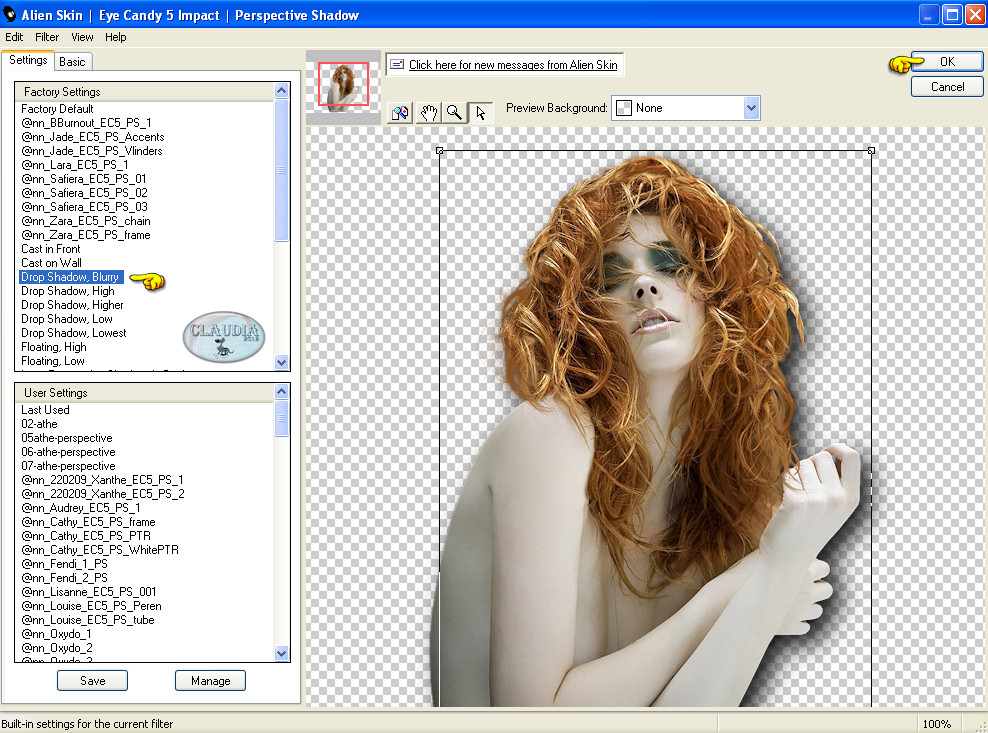The height and width of the screenshot is (733, 988).
Task: Click the Cancel button
Action: pyautogui.click(x=947, y=87)
